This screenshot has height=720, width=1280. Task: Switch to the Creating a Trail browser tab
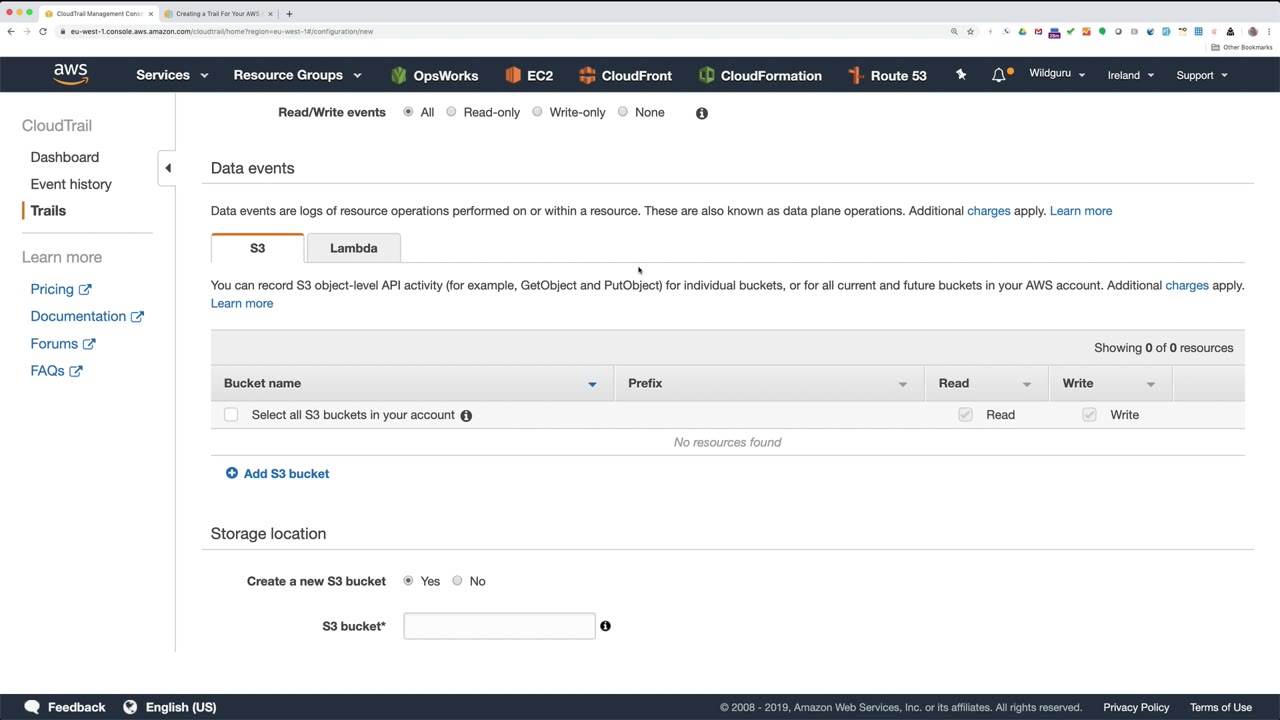(x=218, y=14)
